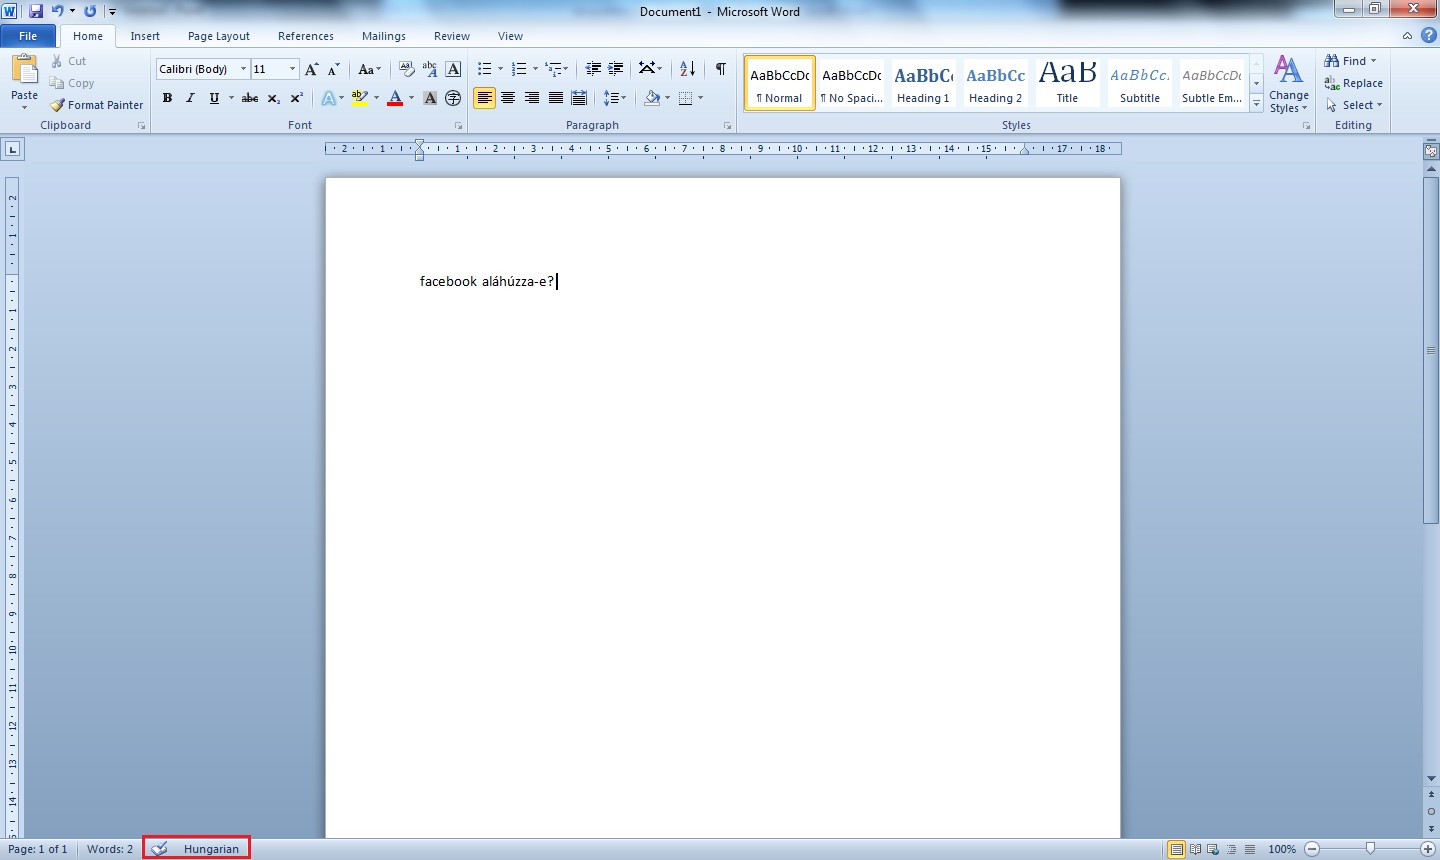Click Character Border icon
The height and width of the screenshot is (860, 1440).
453,69
